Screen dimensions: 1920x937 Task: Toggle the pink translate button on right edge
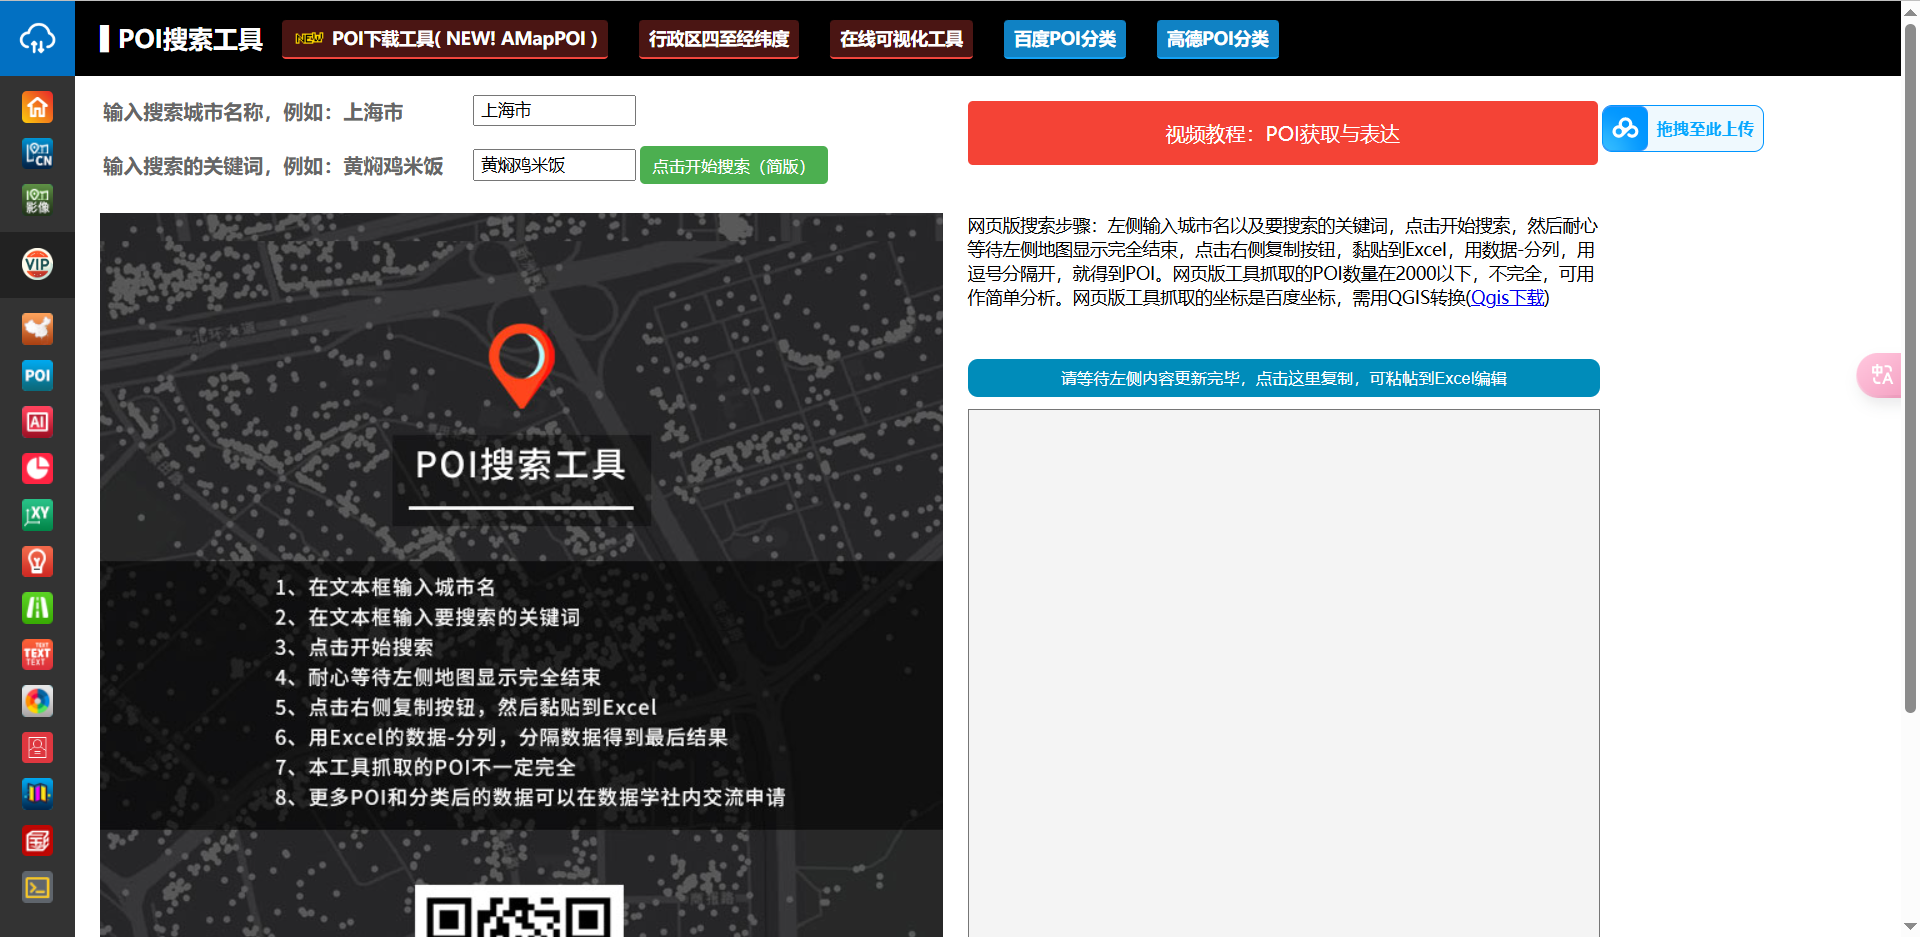point(1884,375)
